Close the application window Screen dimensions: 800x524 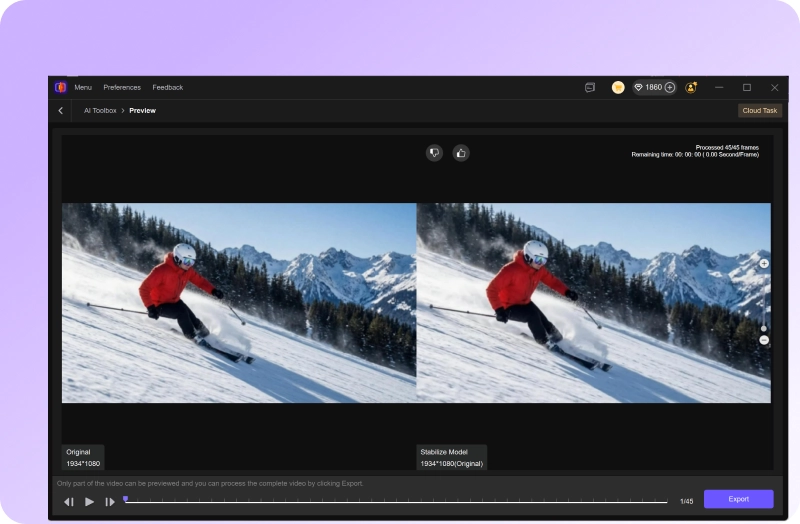(774, 88)
